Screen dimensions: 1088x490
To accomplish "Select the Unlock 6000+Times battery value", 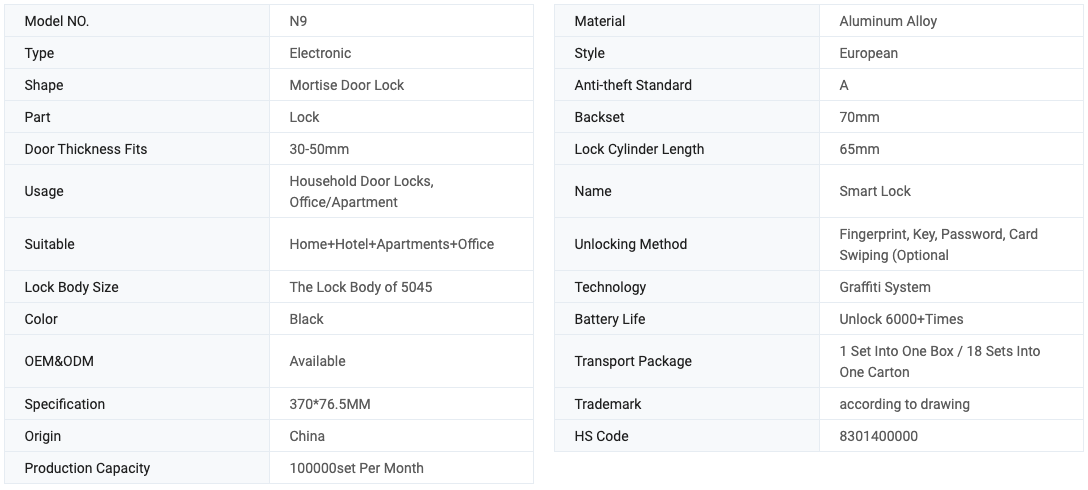I will (x=901, y=319).
